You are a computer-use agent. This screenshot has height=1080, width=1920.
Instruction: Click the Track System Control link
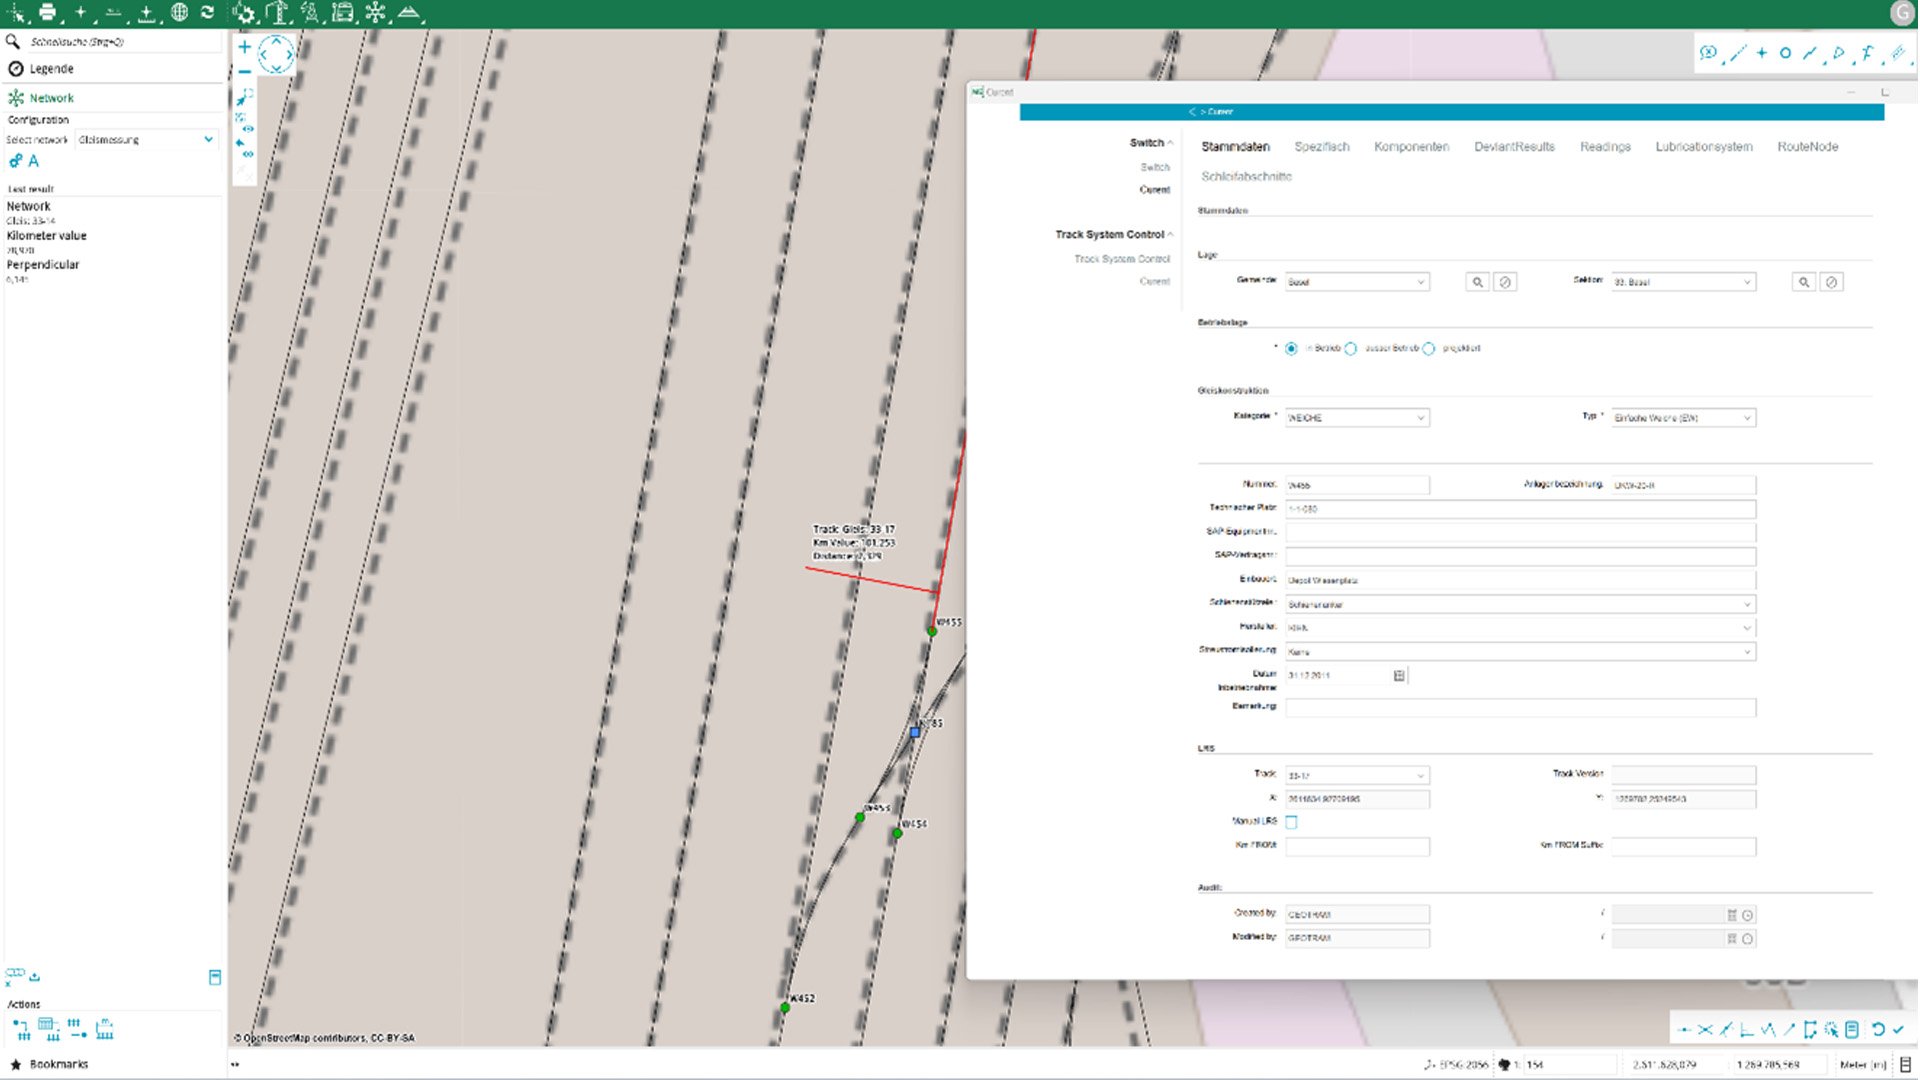click(1121, 259)
